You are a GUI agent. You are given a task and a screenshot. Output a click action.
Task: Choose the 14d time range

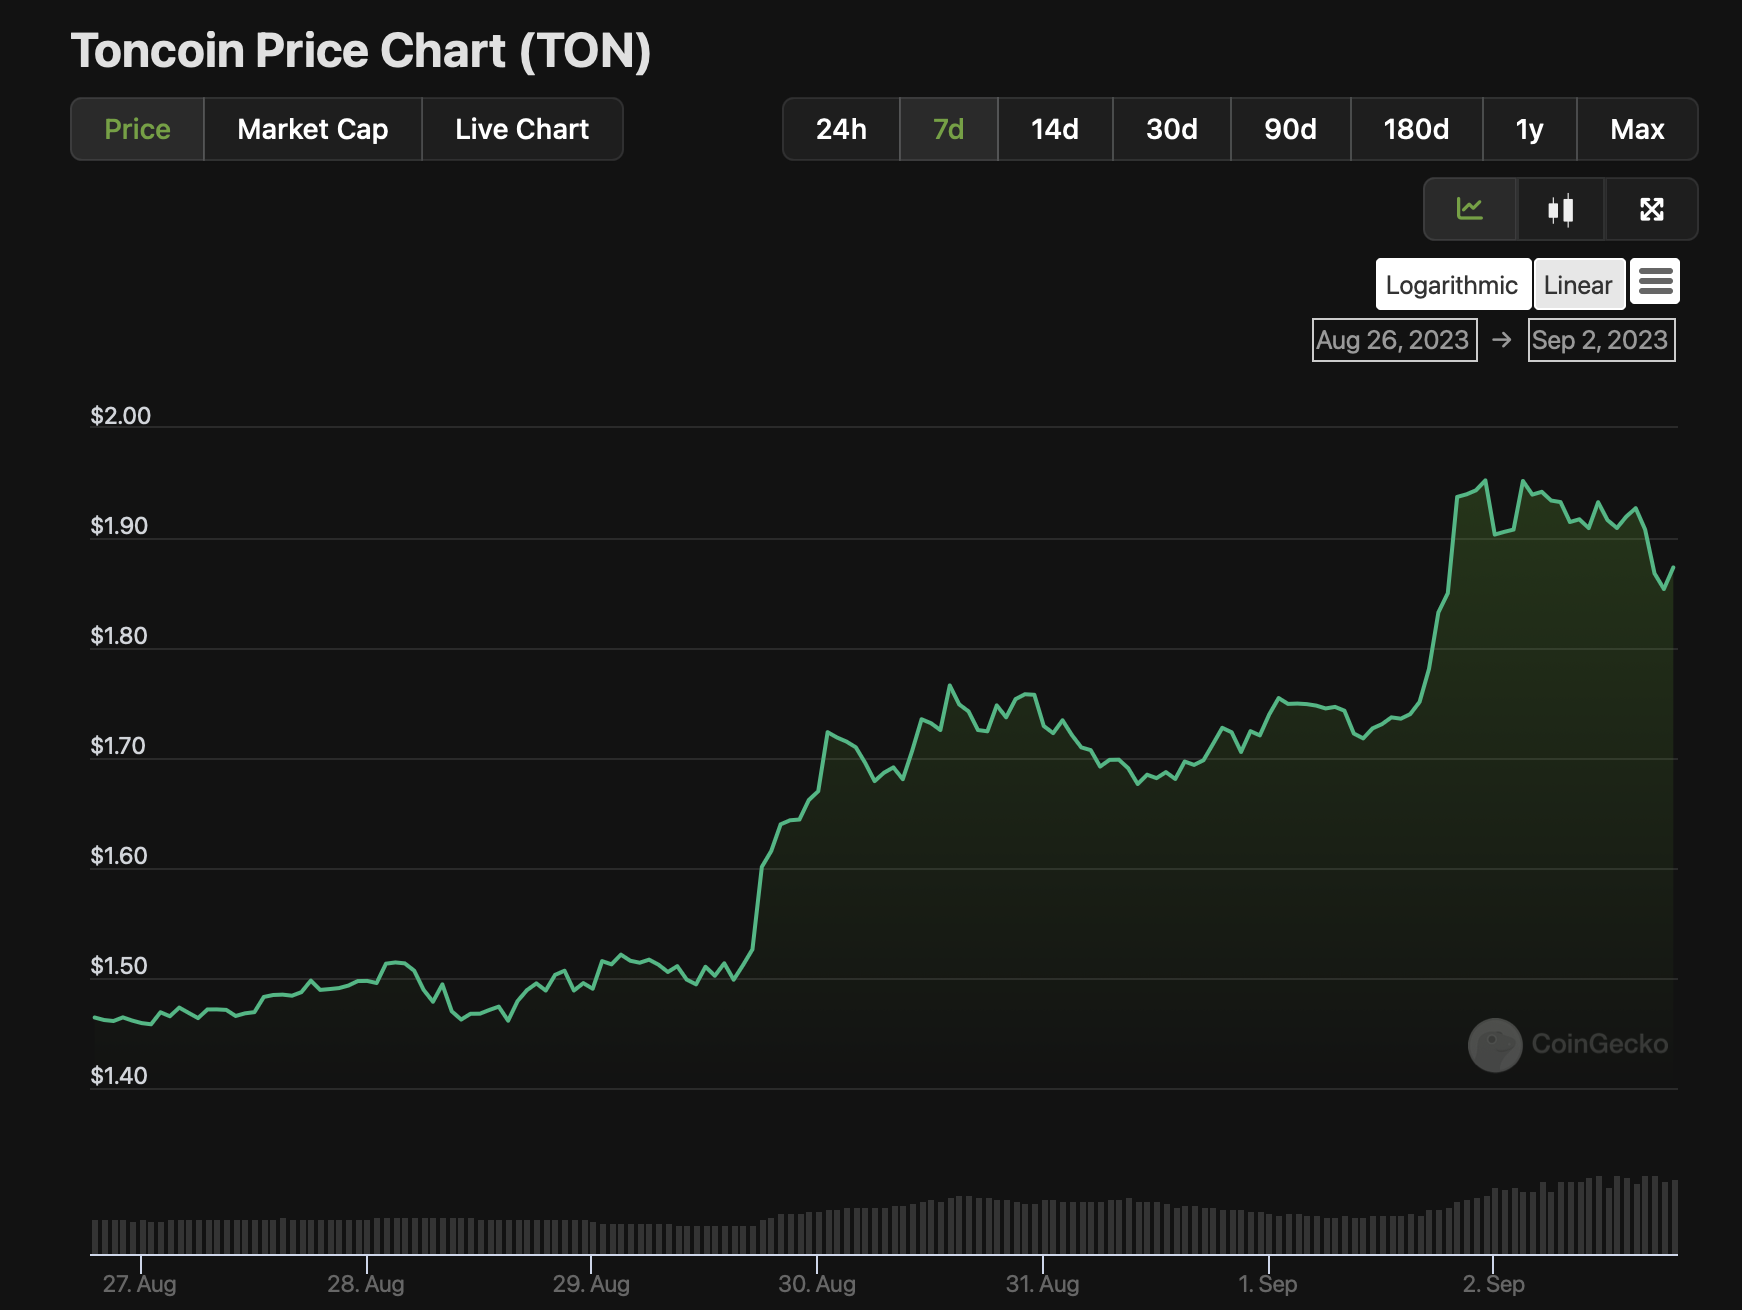click(1055, 129)
